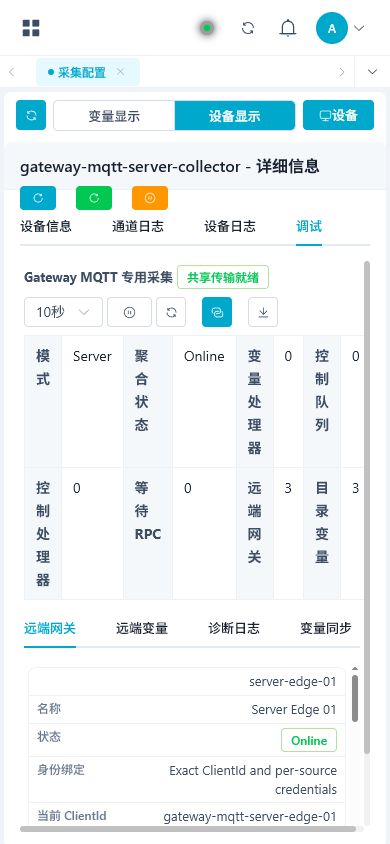Open the 10秒 refresh interval dropdown
Viewport: 390px width, 844px height.
point(63,312)
